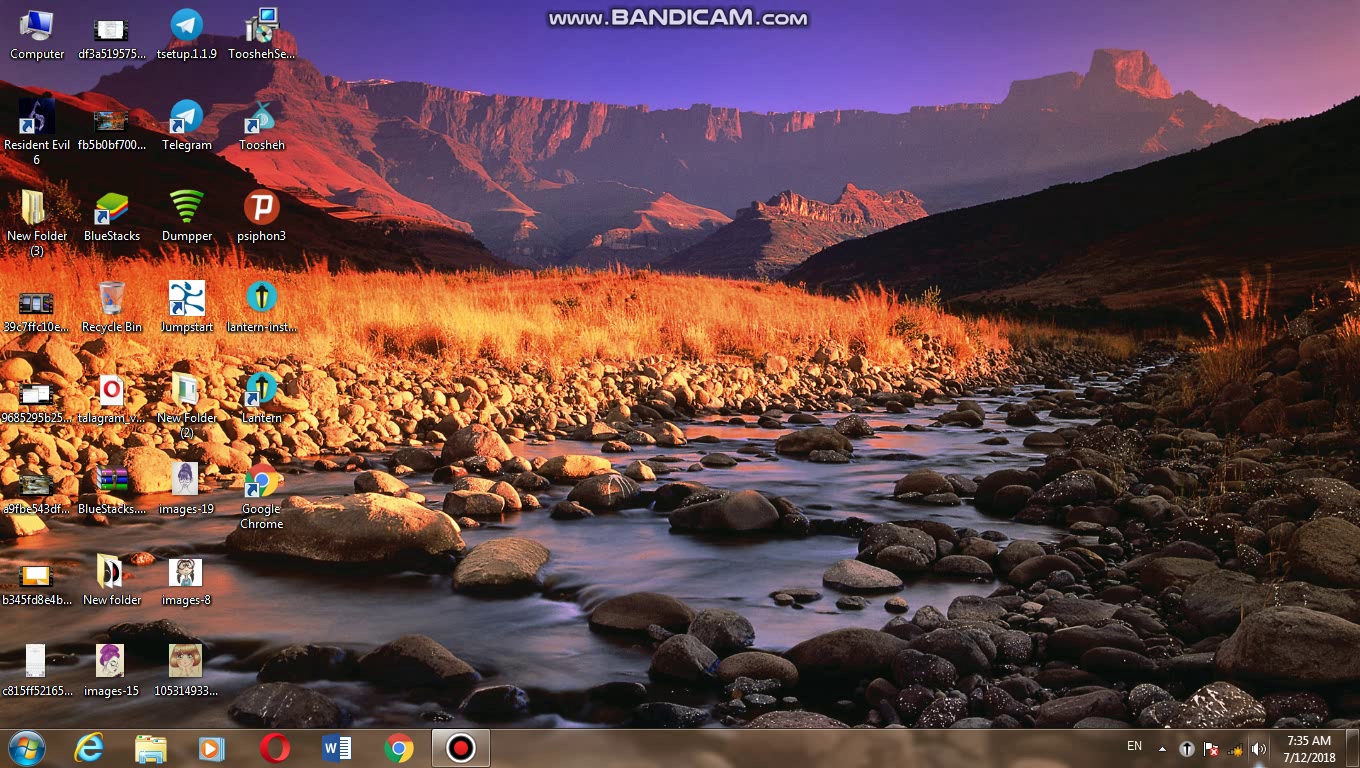The width and height of the screenshot is (1360, 768).
Task: Select the psiphon3 desktop icon
Action: 261,210
